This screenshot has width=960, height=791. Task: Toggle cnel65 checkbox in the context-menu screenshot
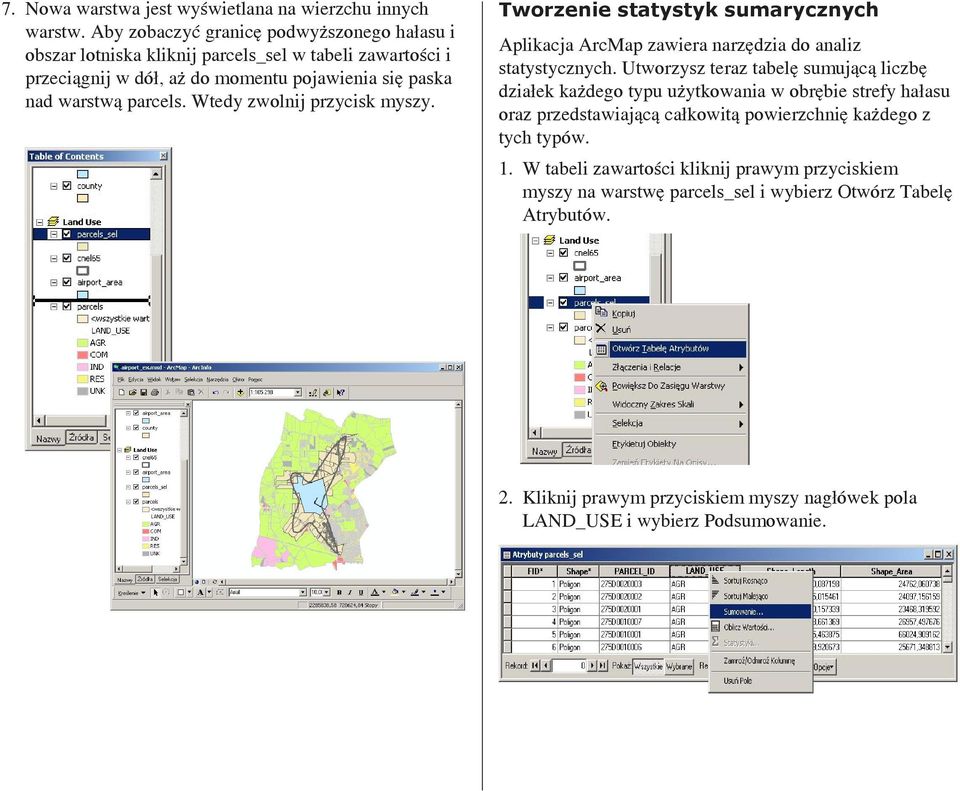[x=564, y=252]
